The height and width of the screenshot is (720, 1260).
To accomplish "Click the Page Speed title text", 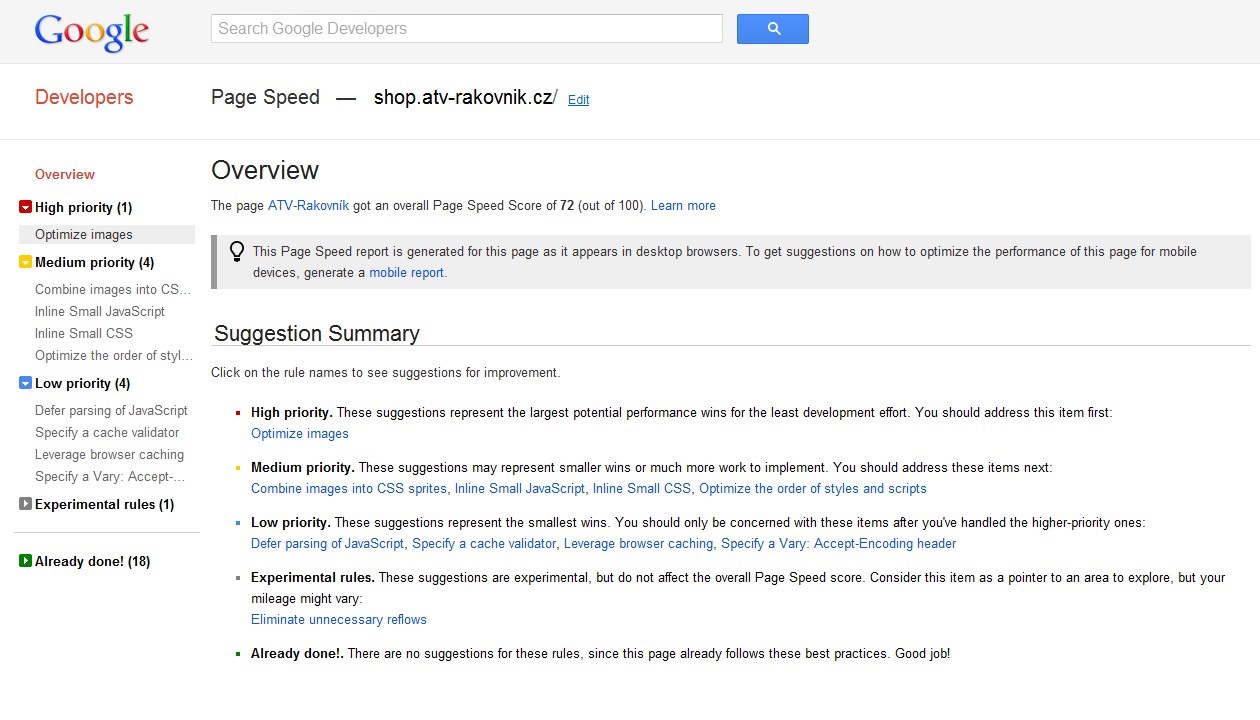I will 266,97.
